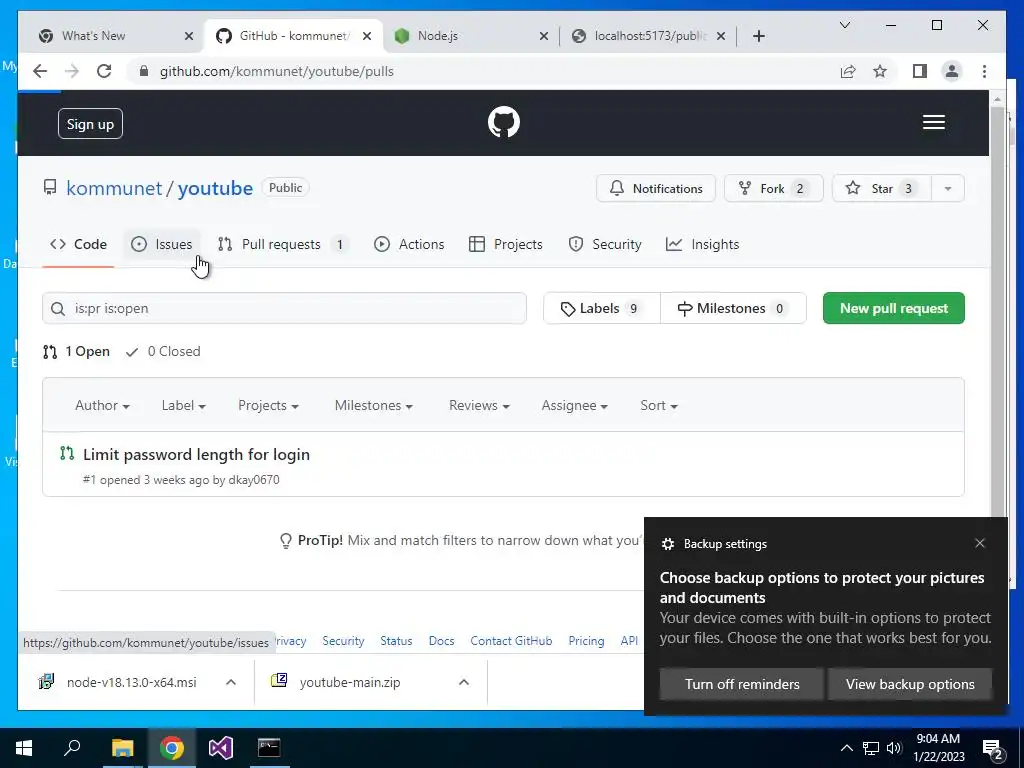
Task: Click the network tray icon
Action: tap(871, 748)
